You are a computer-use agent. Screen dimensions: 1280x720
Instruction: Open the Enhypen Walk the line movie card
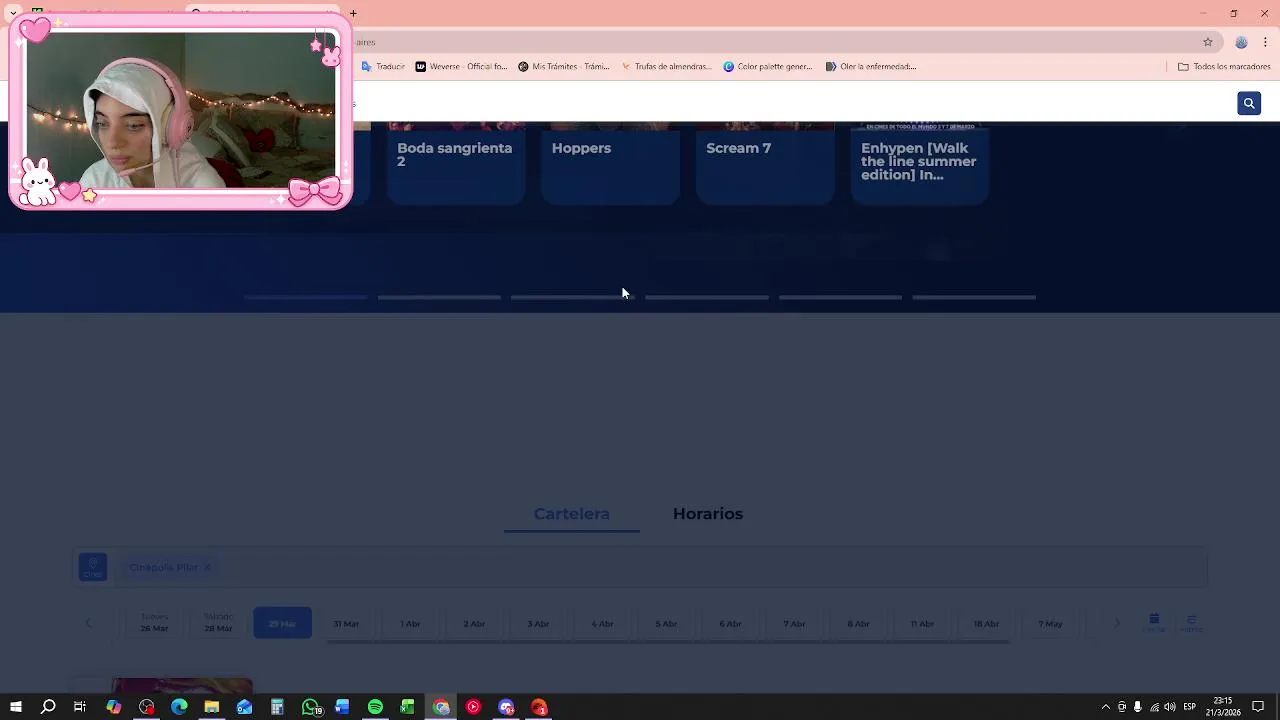click(x=919, y=162)
